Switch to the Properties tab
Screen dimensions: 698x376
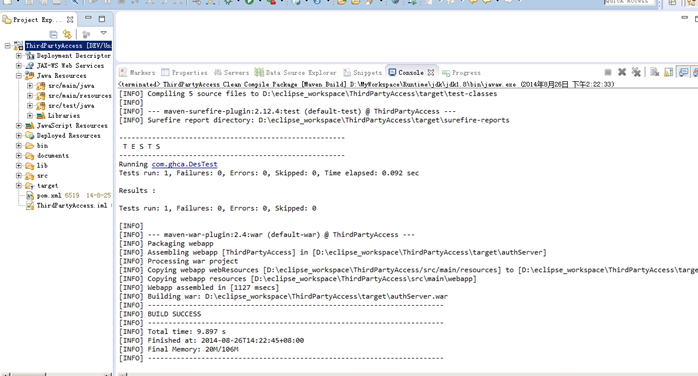[x=184, y=73]
